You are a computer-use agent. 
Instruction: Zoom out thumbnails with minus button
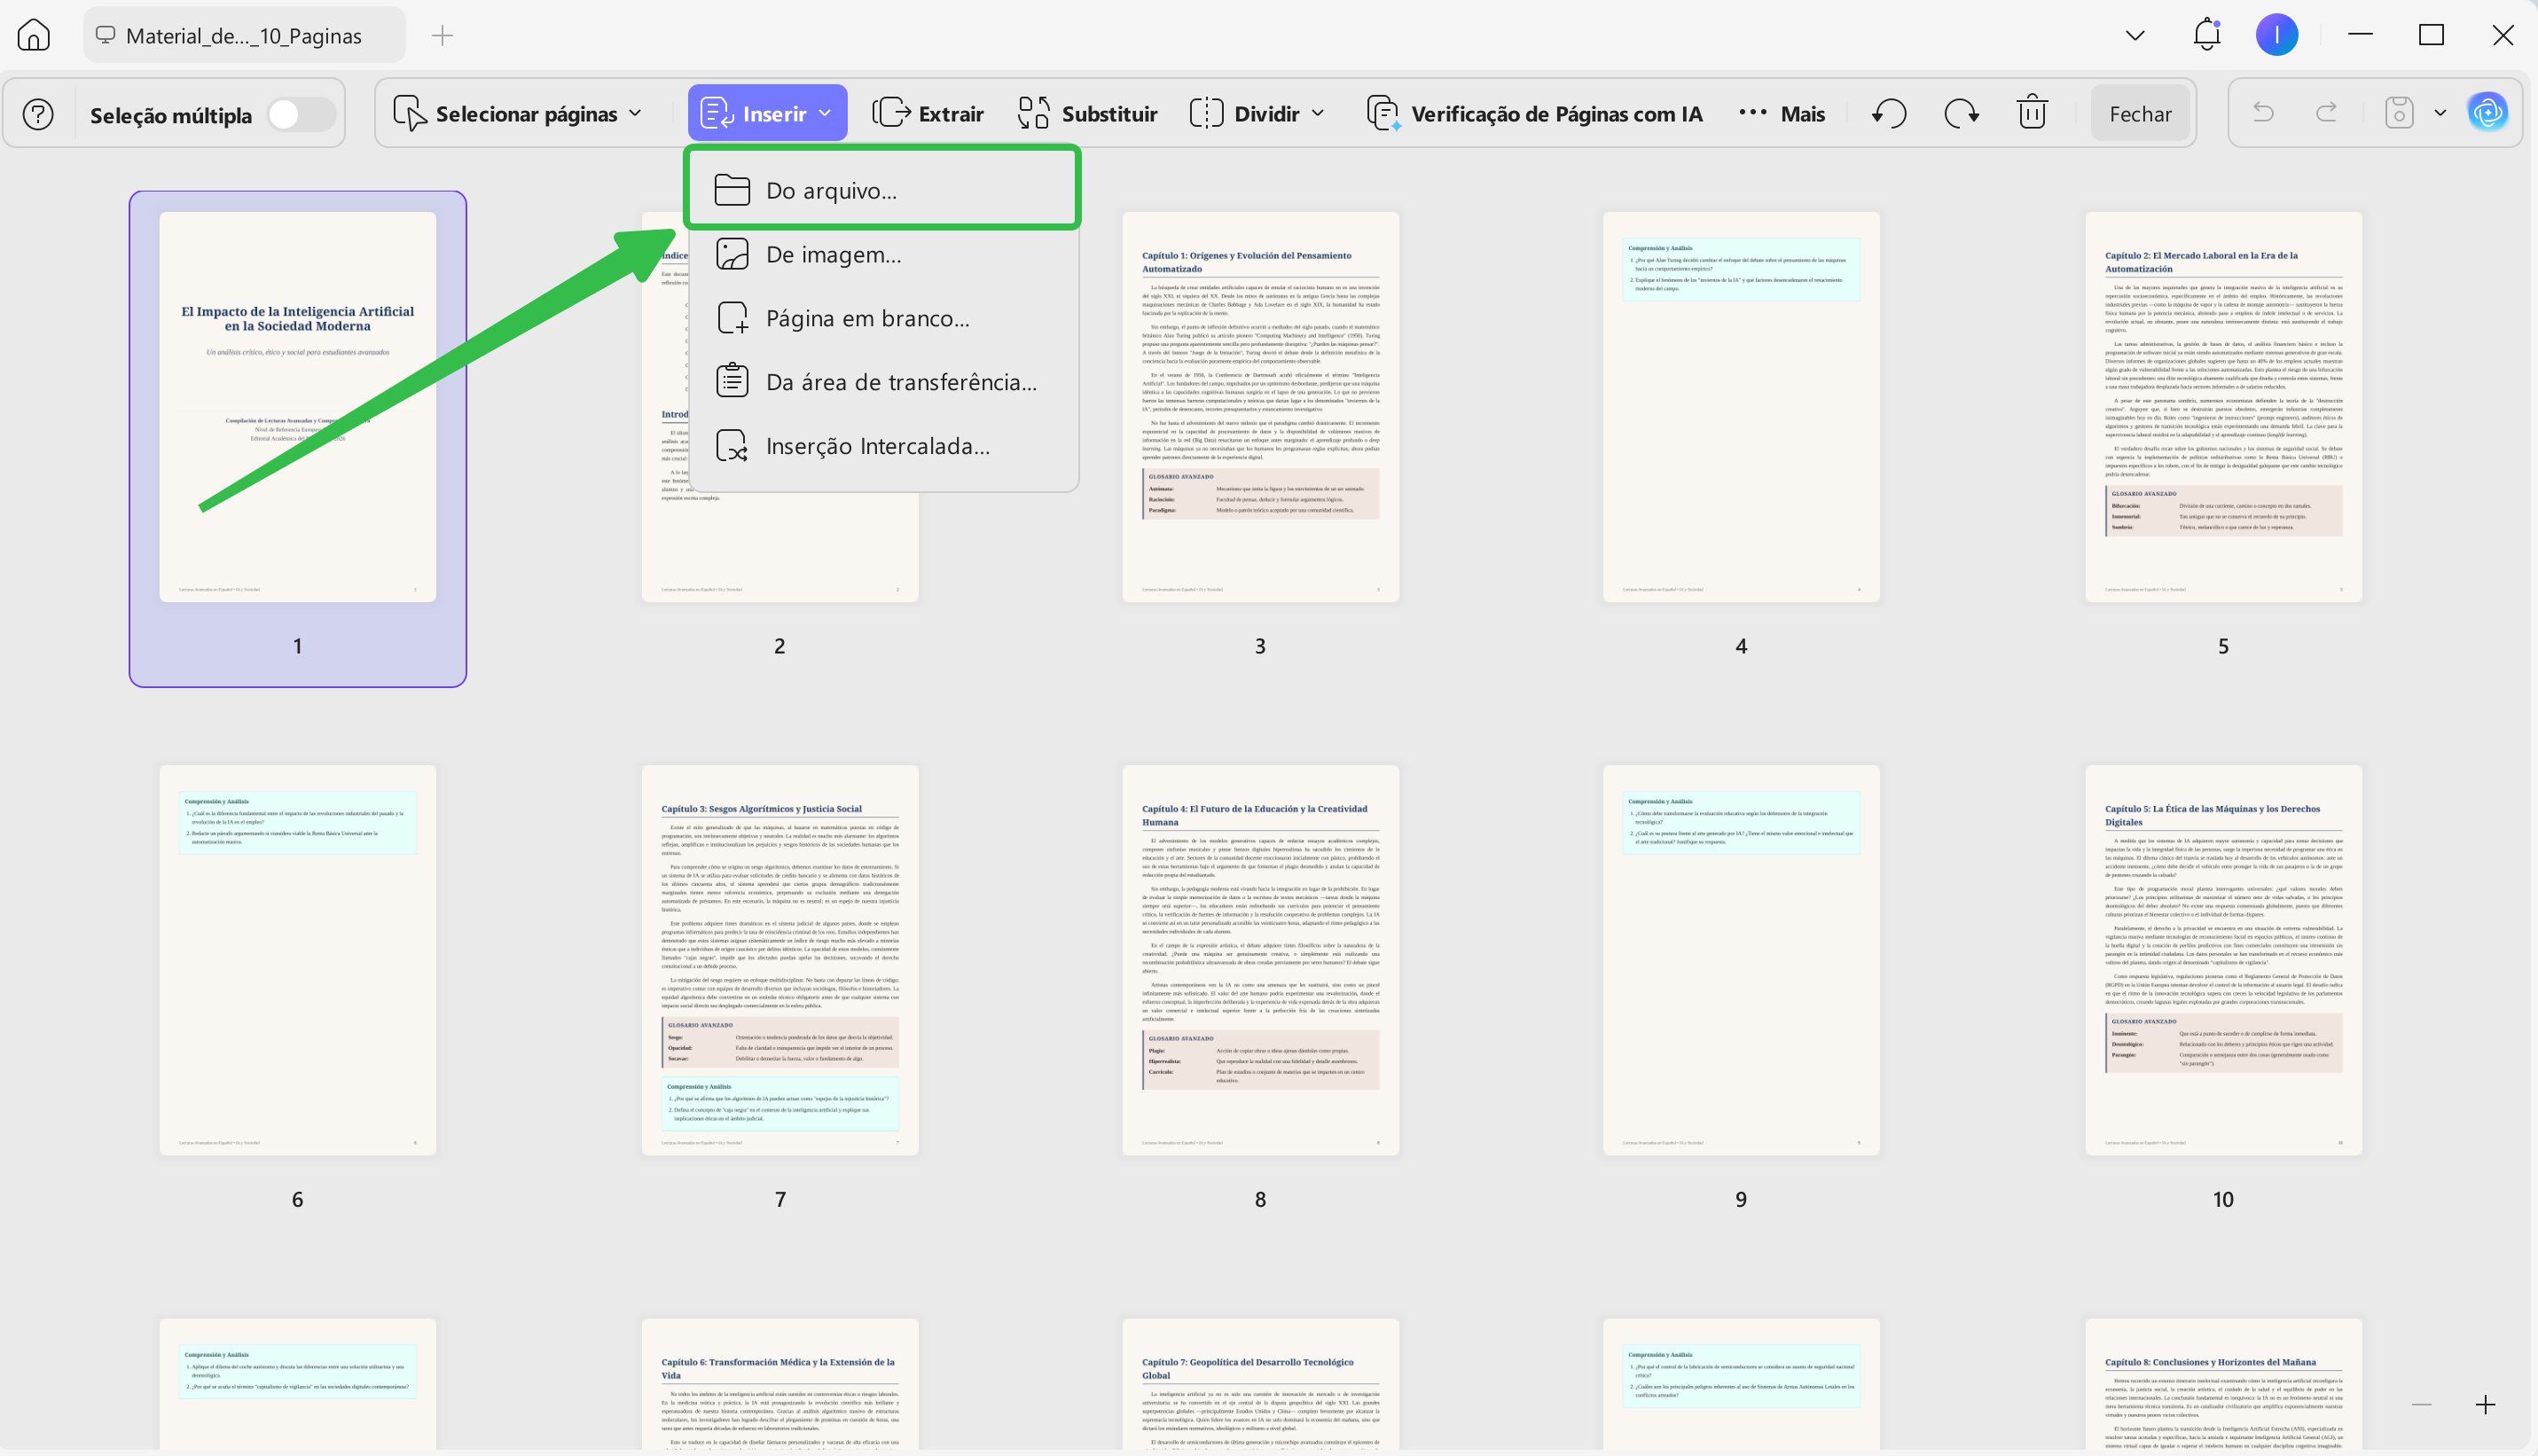(x=2421, y=1404)
